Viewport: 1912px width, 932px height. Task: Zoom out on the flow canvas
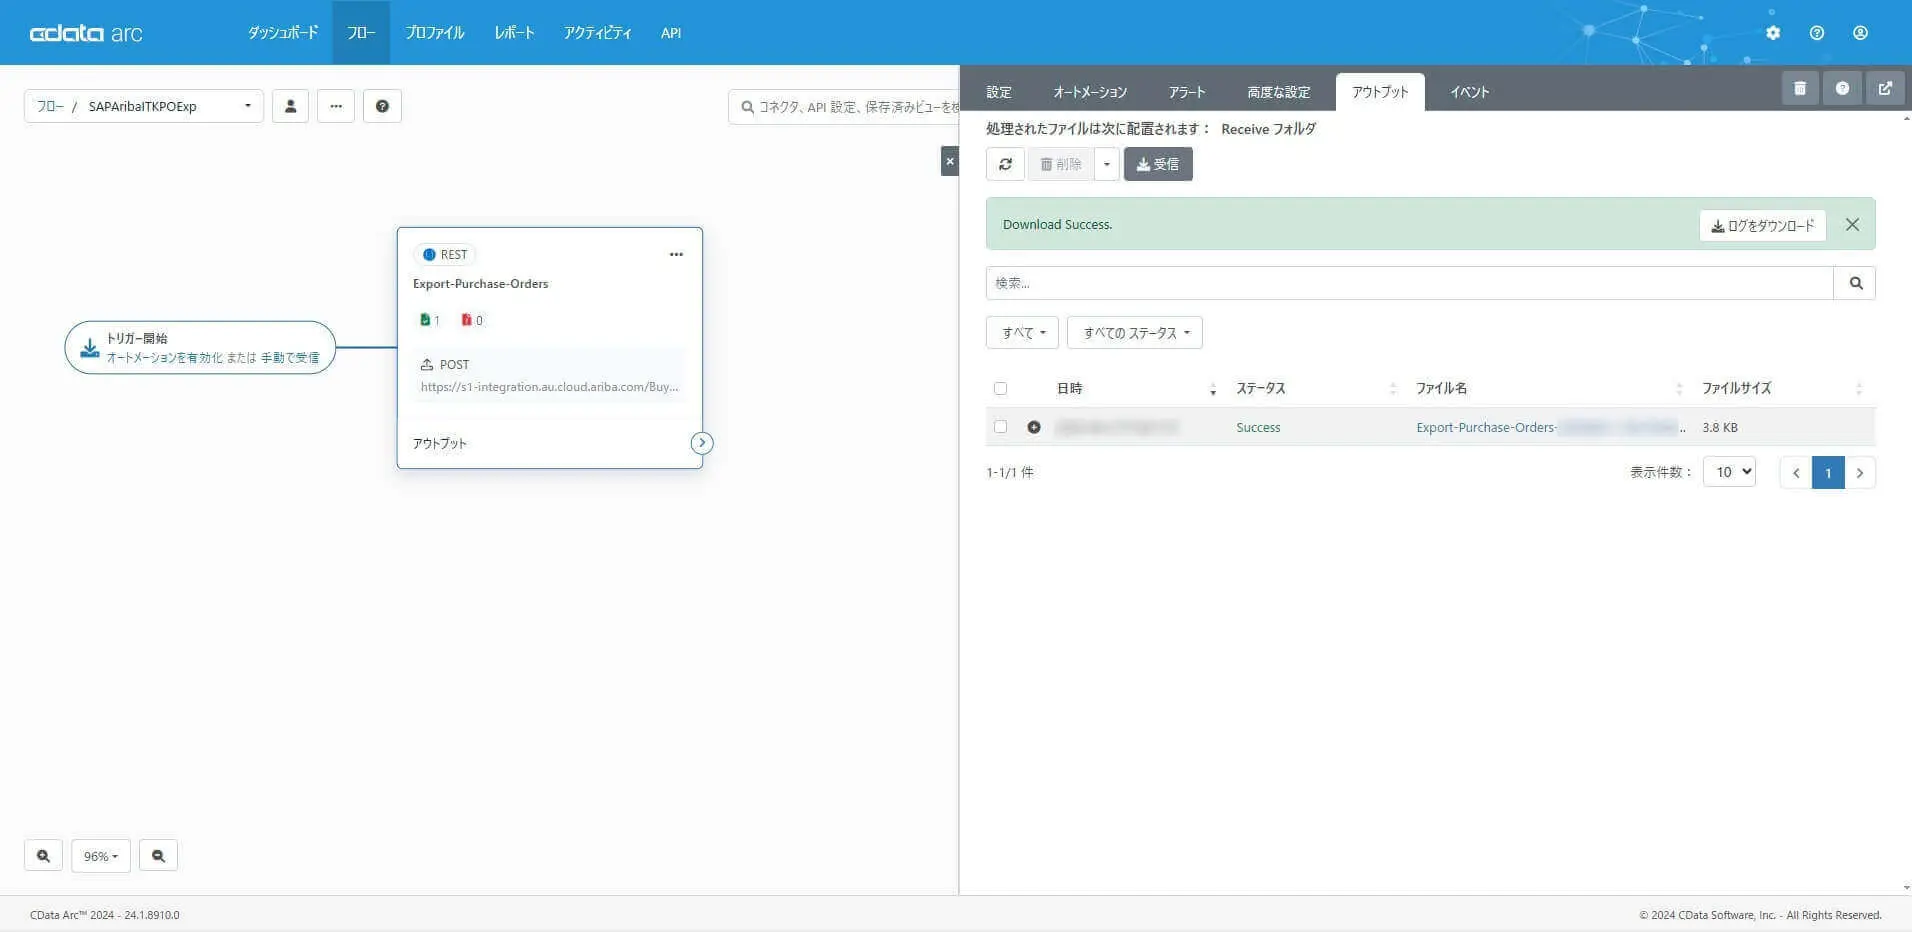[158, 856]
